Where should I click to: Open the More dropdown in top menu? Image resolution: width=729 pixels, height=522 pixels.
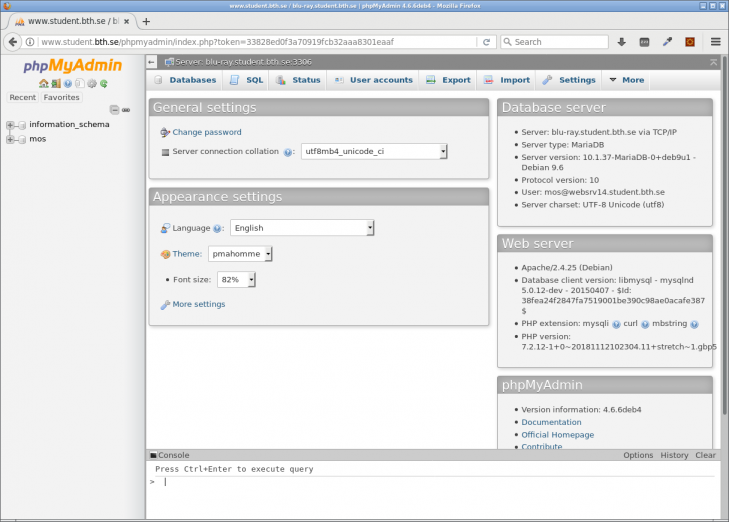[627, 80]
